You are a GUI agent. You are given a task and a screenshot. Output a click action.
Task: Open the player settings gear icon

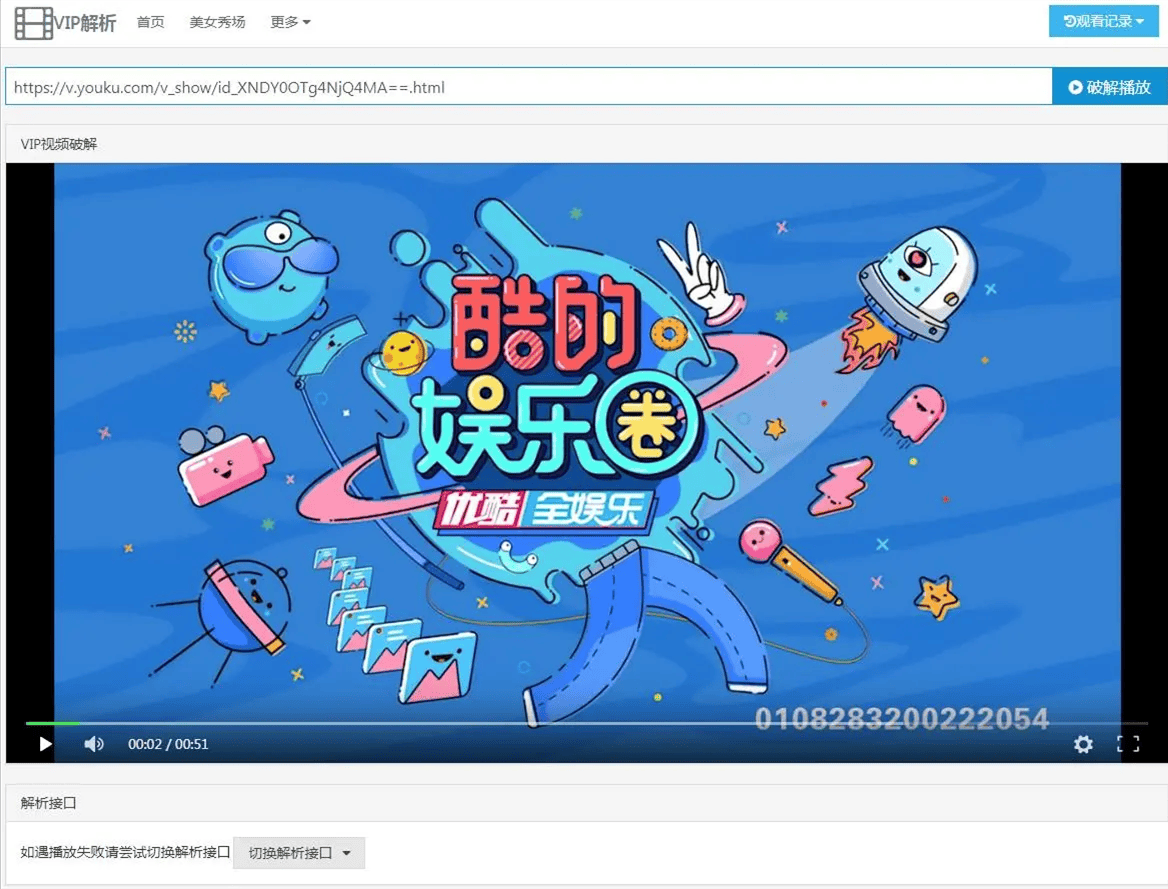tap(1083, 744)
